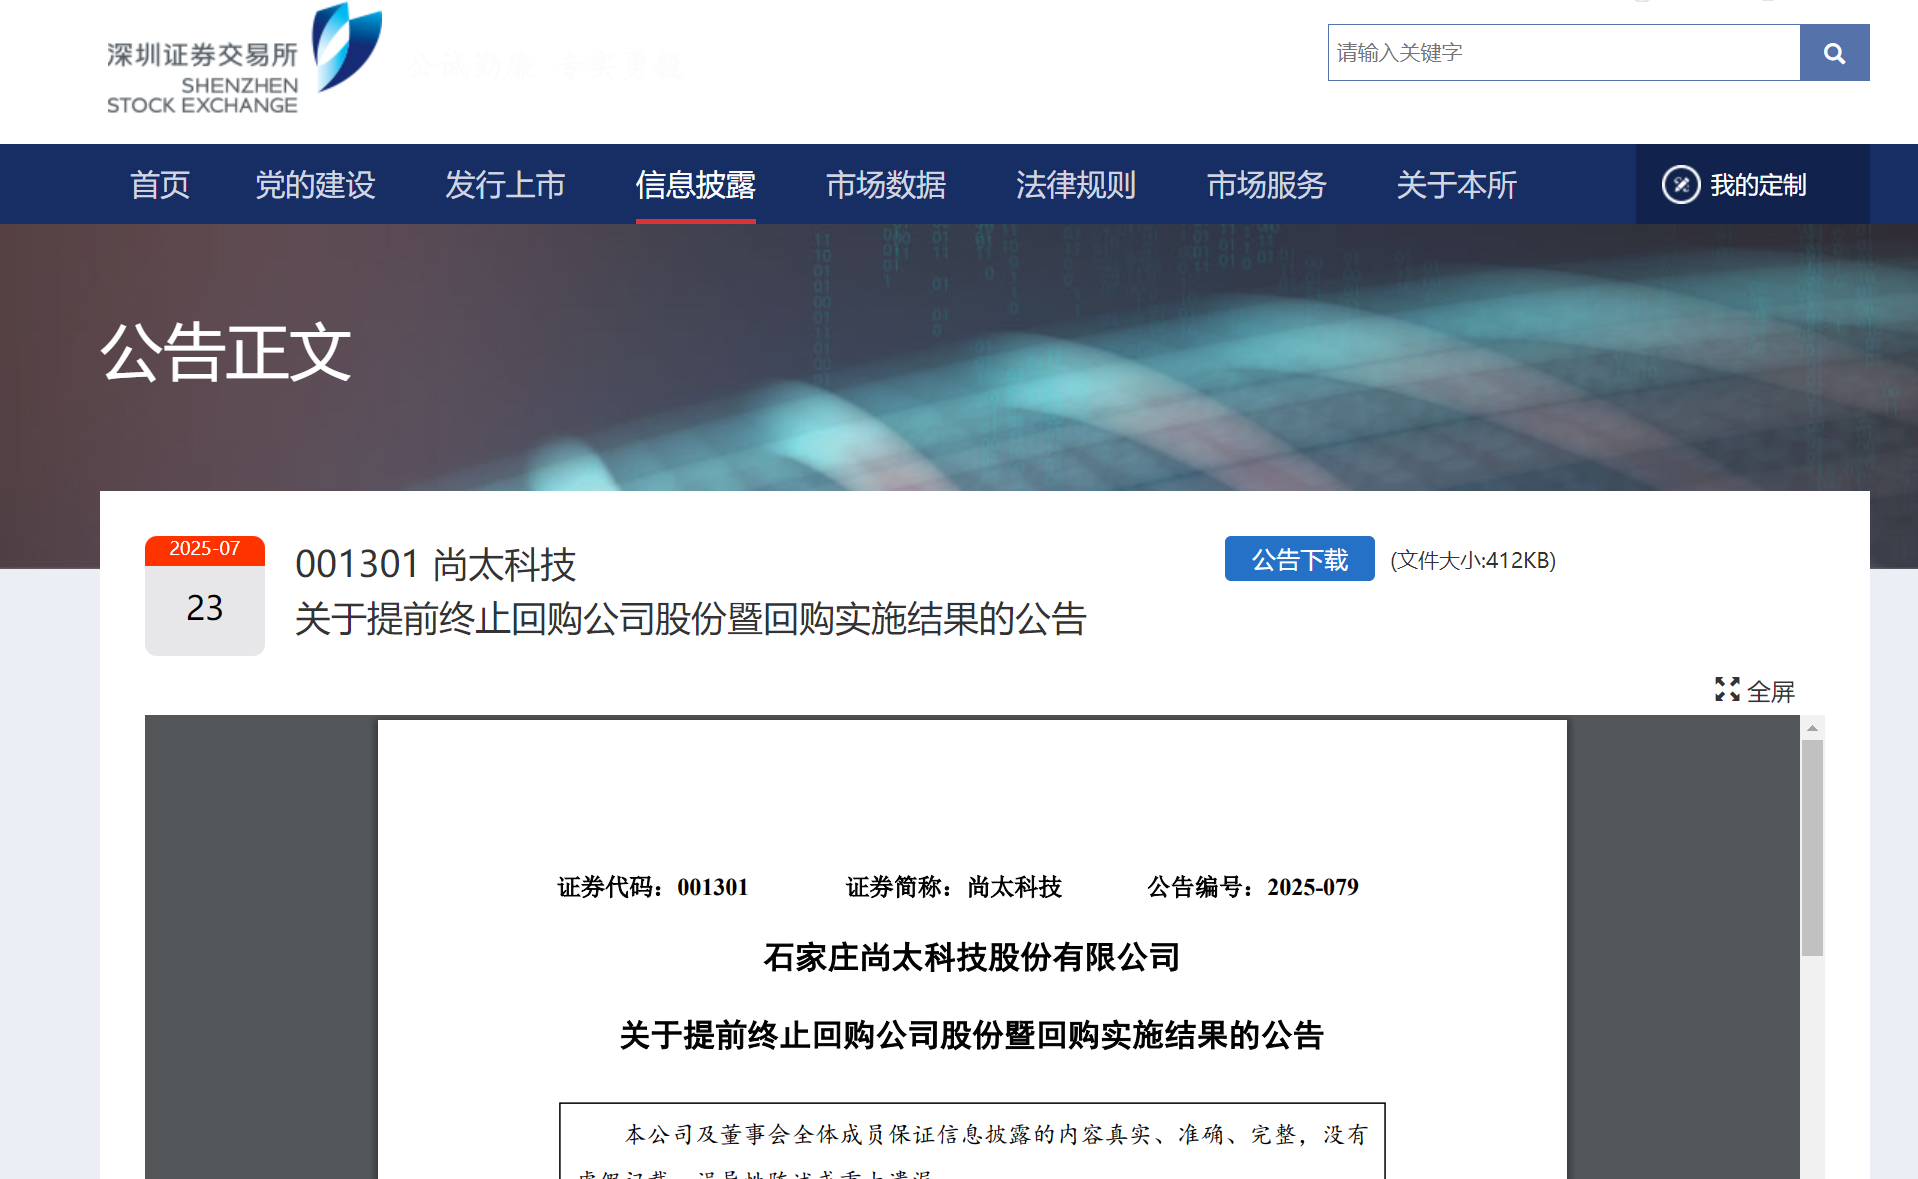Viewport: 1918px width, 1179px height.
Task: Click the fullscreen 全屏 icon
Action: coord(1727,689)
